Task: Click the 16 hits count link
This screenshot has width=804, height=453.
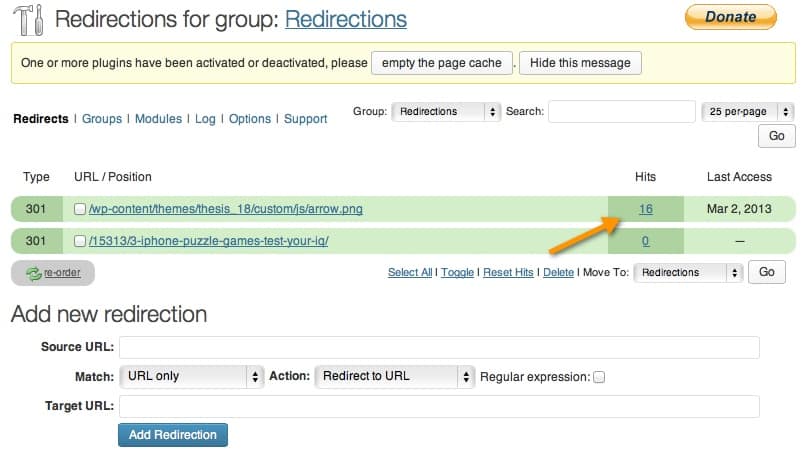Action: click(x=646, y=209)
